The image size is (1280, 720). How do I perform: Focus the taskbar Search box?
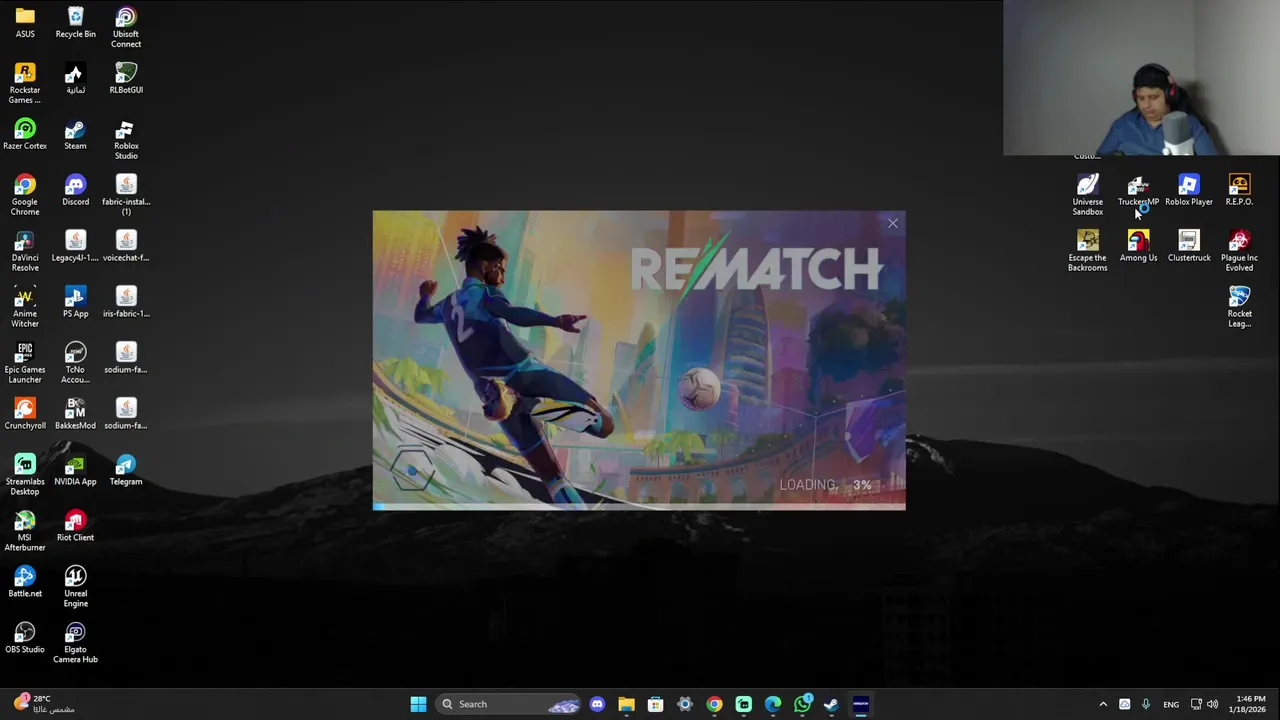pos(509,704)
